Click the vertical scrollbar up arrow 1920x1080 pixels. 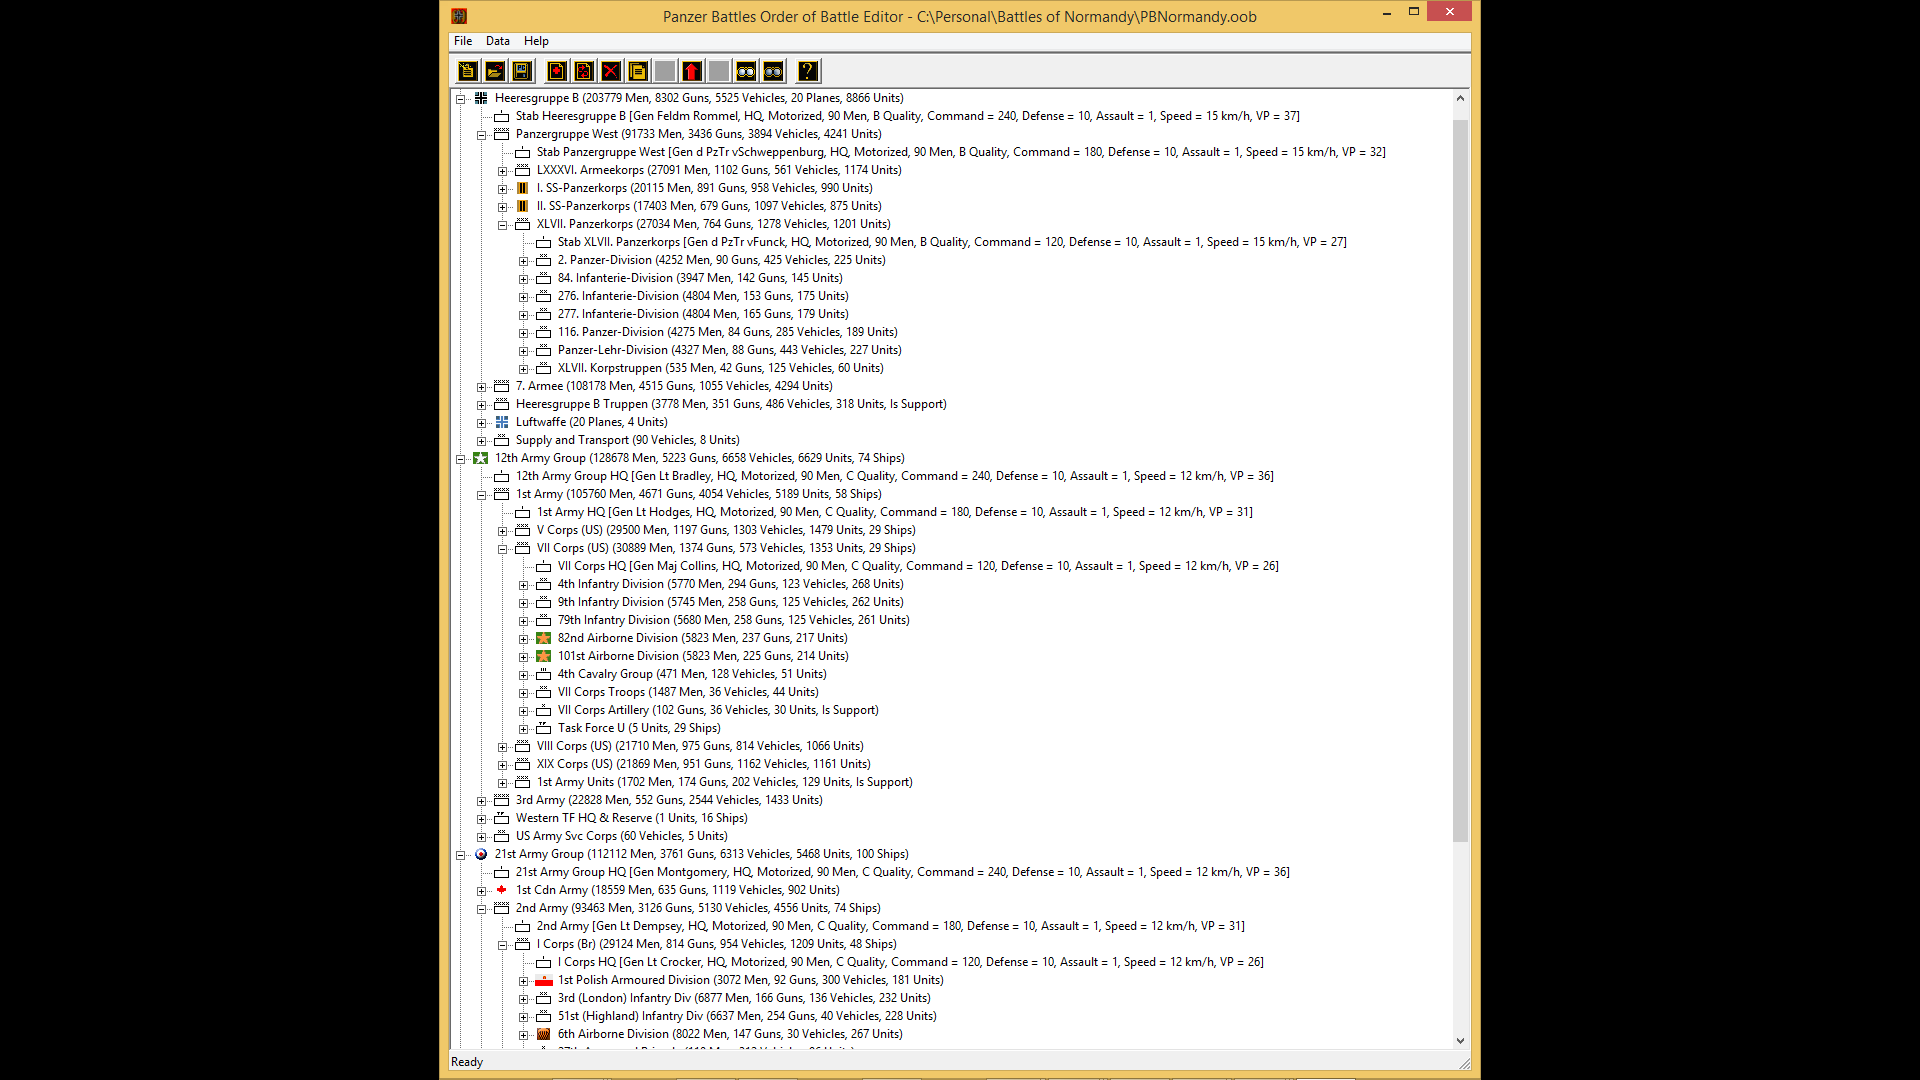[x=1460, y=98]
